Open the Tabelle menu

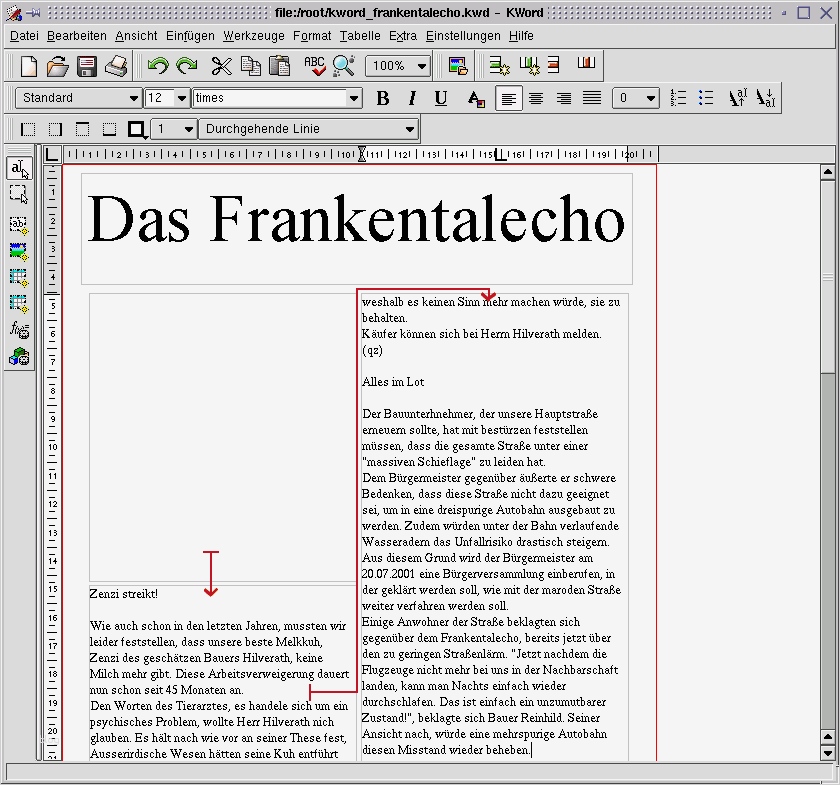(360, 35)
